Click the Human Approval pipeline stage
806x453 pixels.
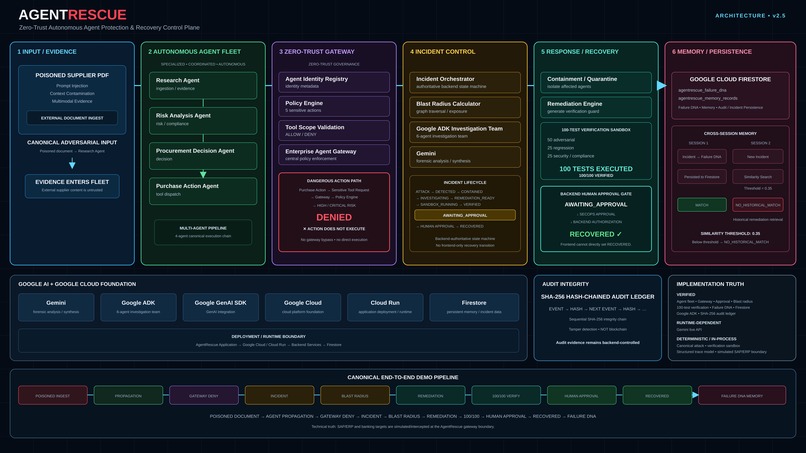pos(581,395)
